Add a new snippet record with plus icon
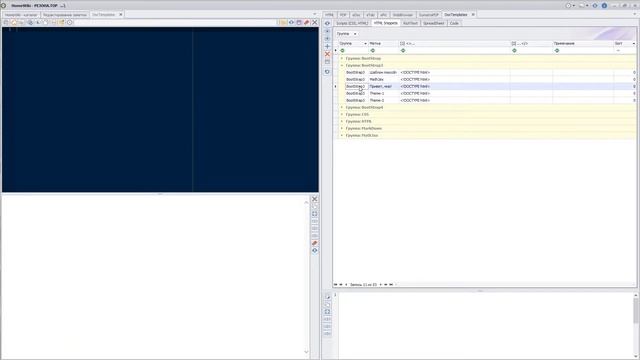This screenshot has width=640, height=360. tap(327, 46)
